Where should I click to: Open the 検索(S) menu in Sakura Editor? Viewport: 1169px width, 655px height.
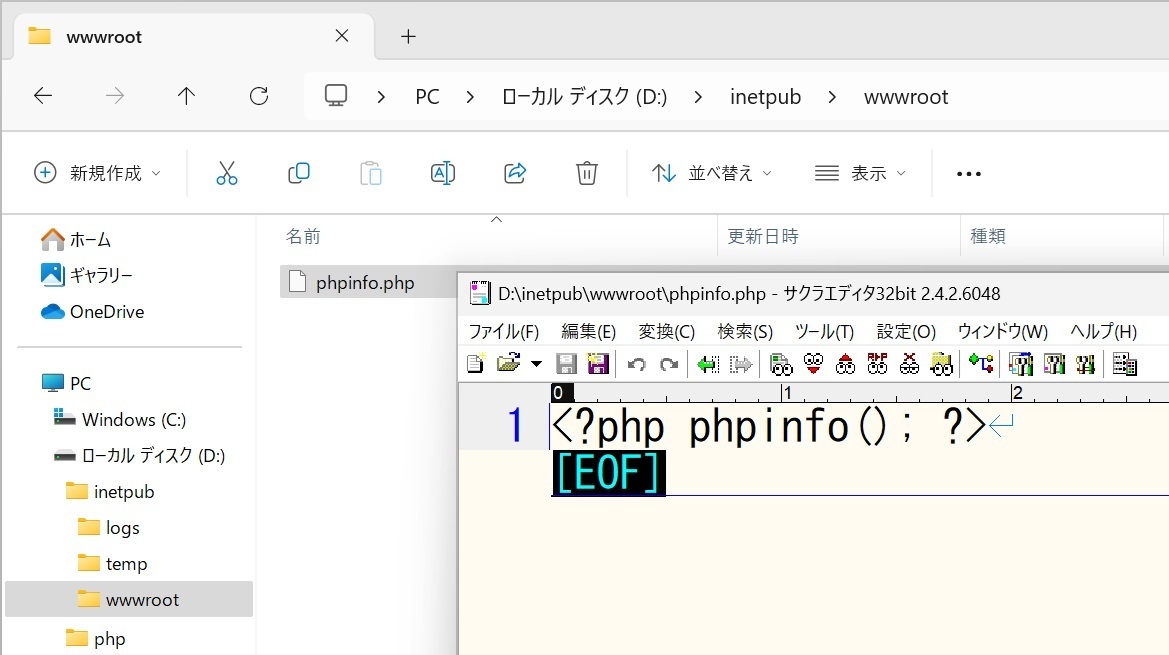click(743, 331)
